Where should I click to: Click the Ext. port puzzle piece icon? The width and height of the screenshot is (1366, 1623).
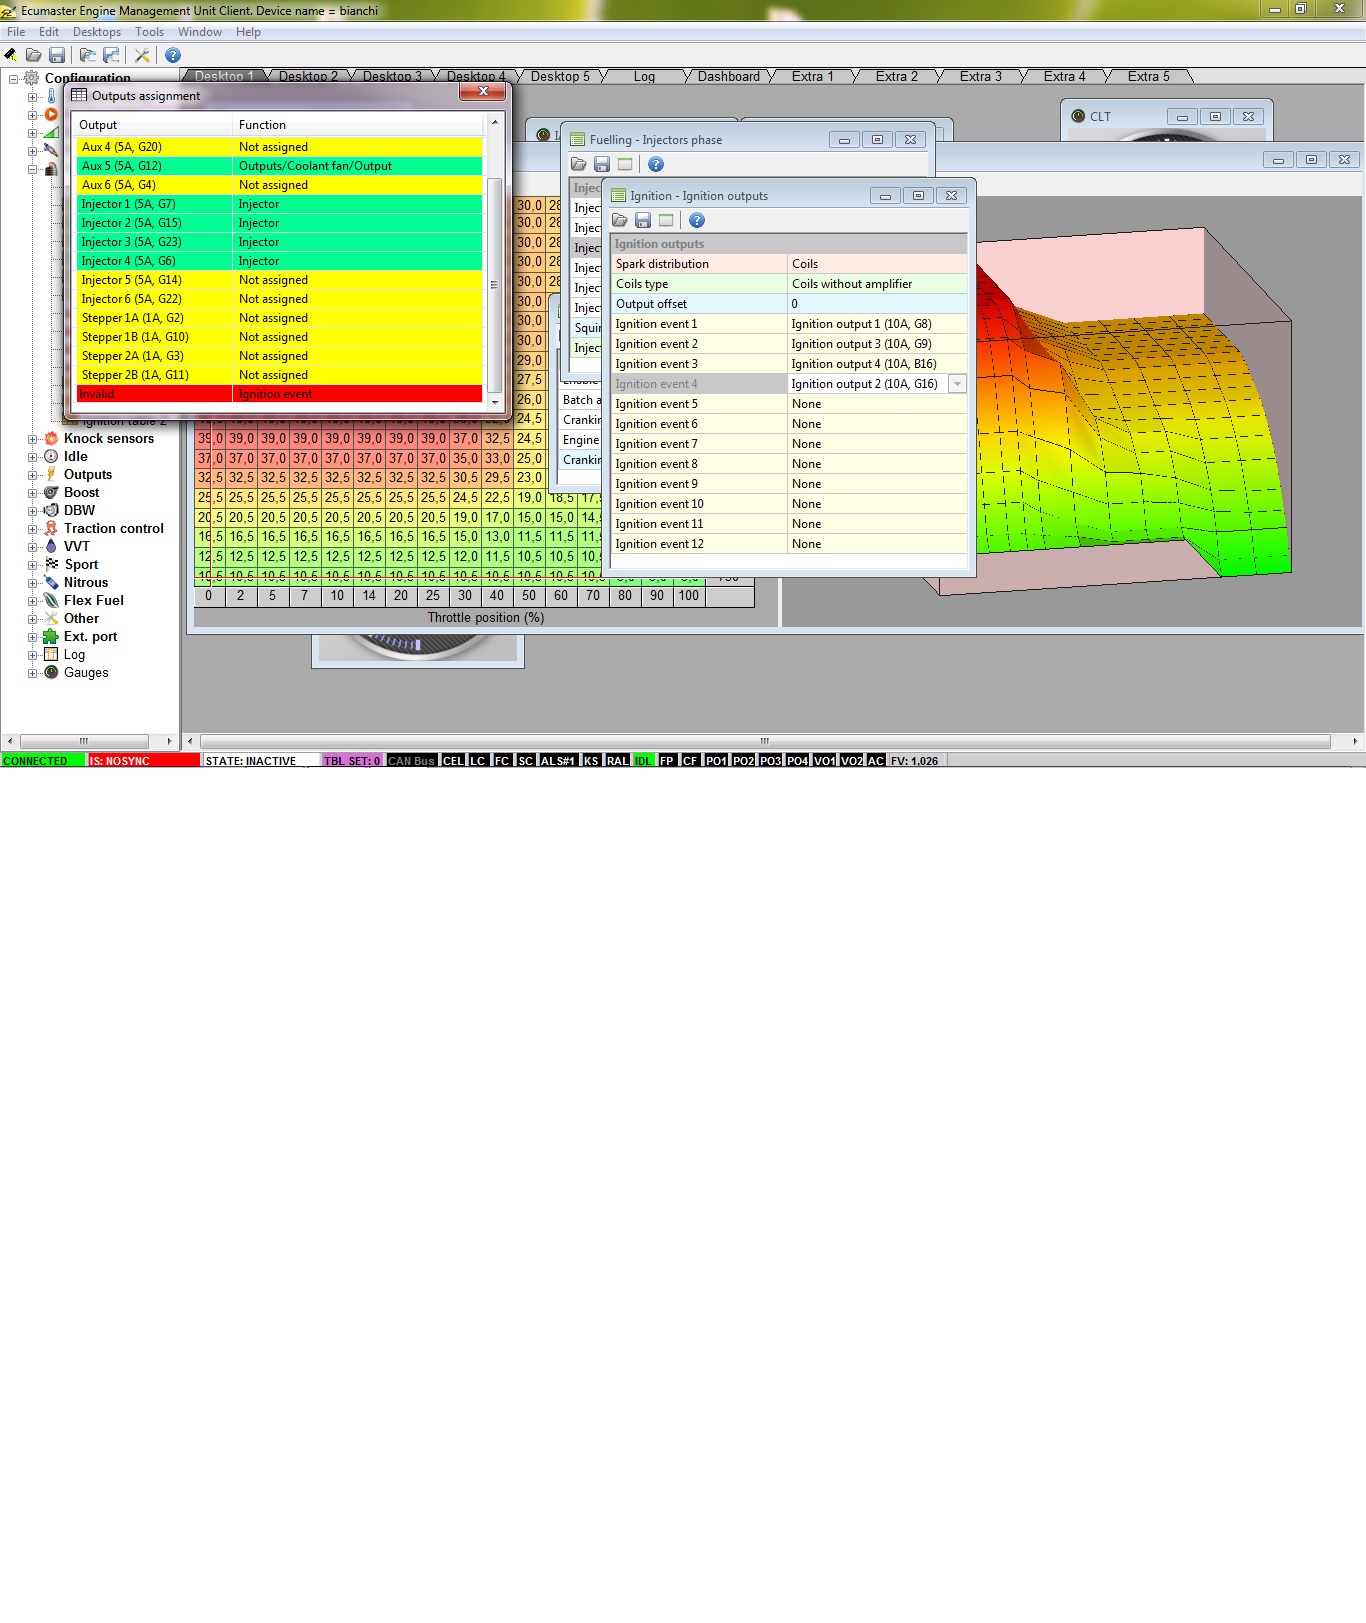[x=51, y=636]
